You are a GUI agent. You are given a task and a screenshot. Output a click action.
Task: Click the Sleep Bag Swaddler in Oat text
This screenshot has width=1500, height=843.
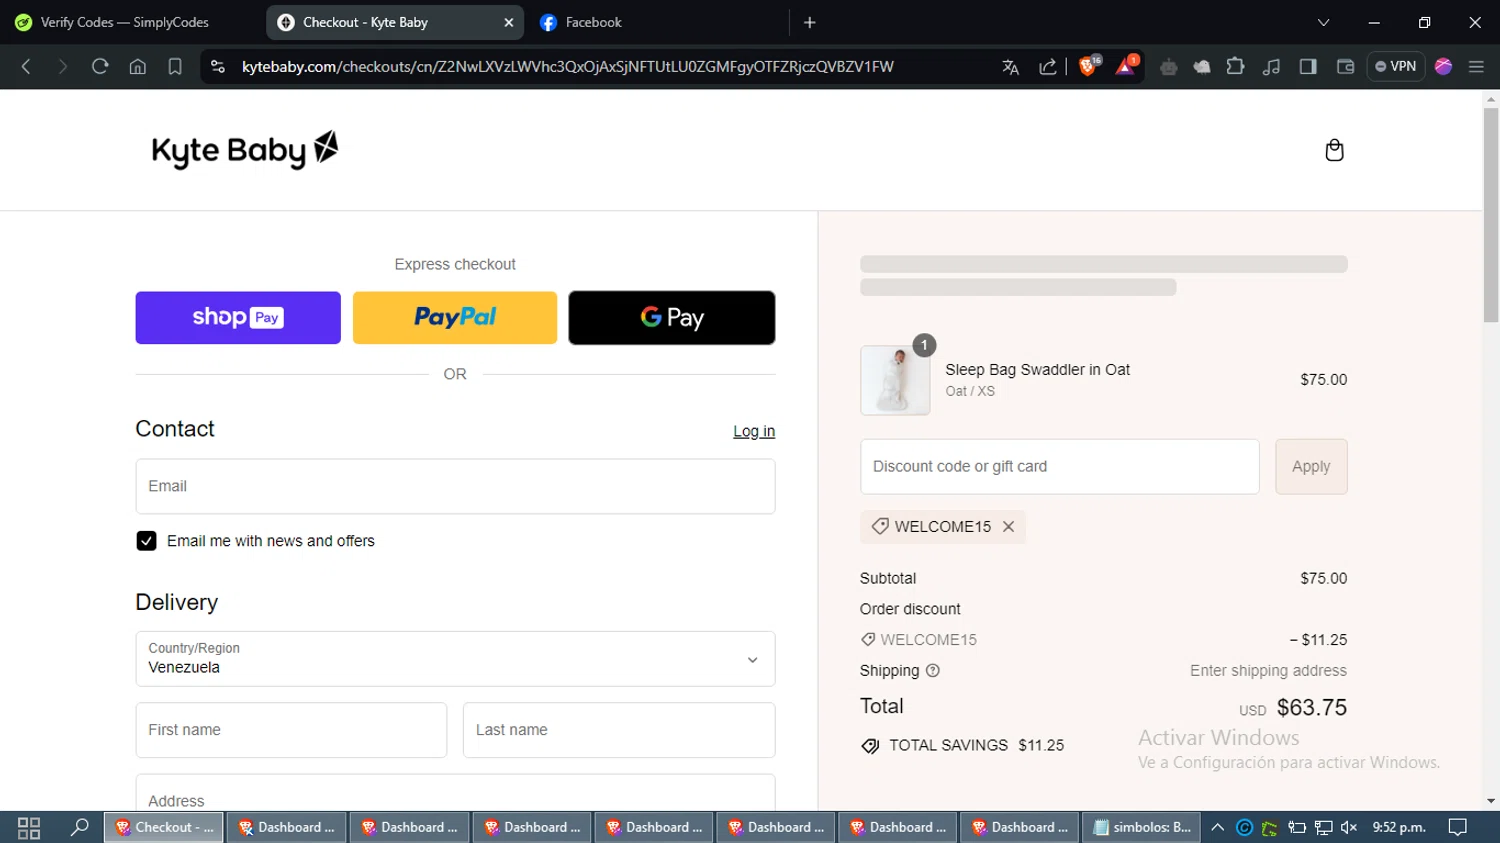tap(1037, 370)
